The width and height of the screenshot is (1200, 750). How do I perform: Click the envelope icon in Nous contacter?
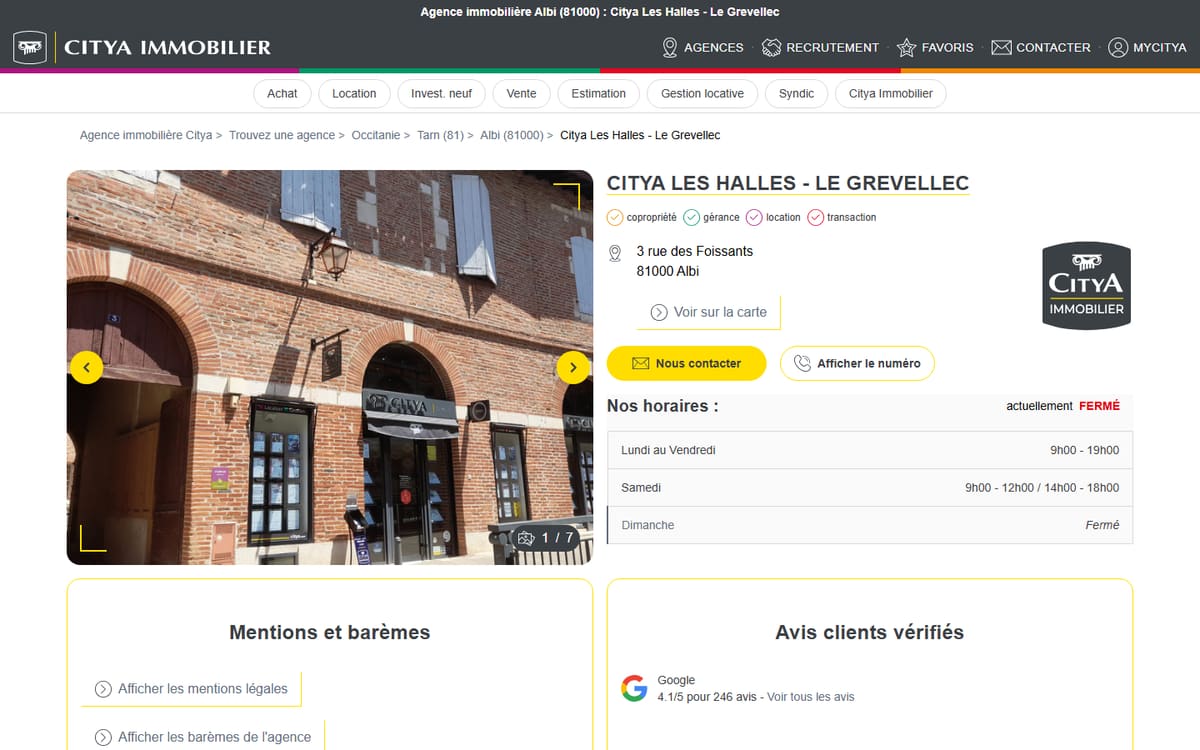[641, 363]
